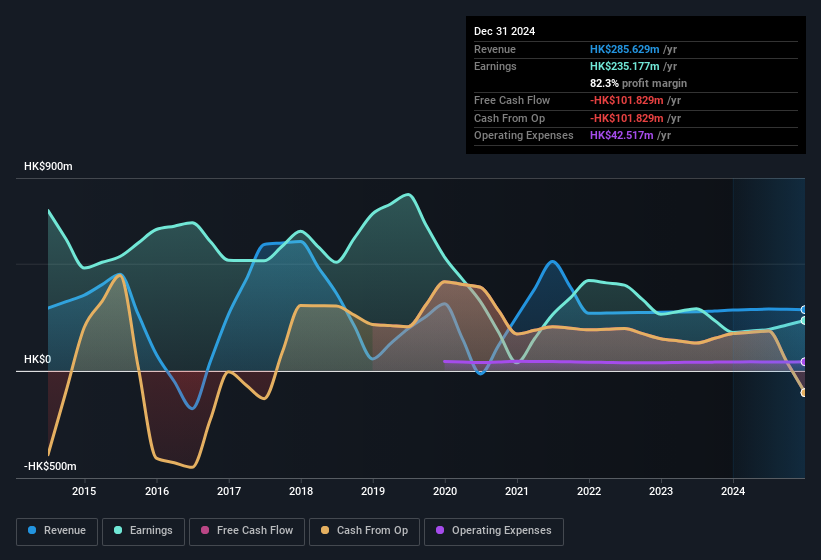This screenshot has width=821, height=560.
Task: Toggle the Operating Expenses legend button
Action: [x=494, y=531]
